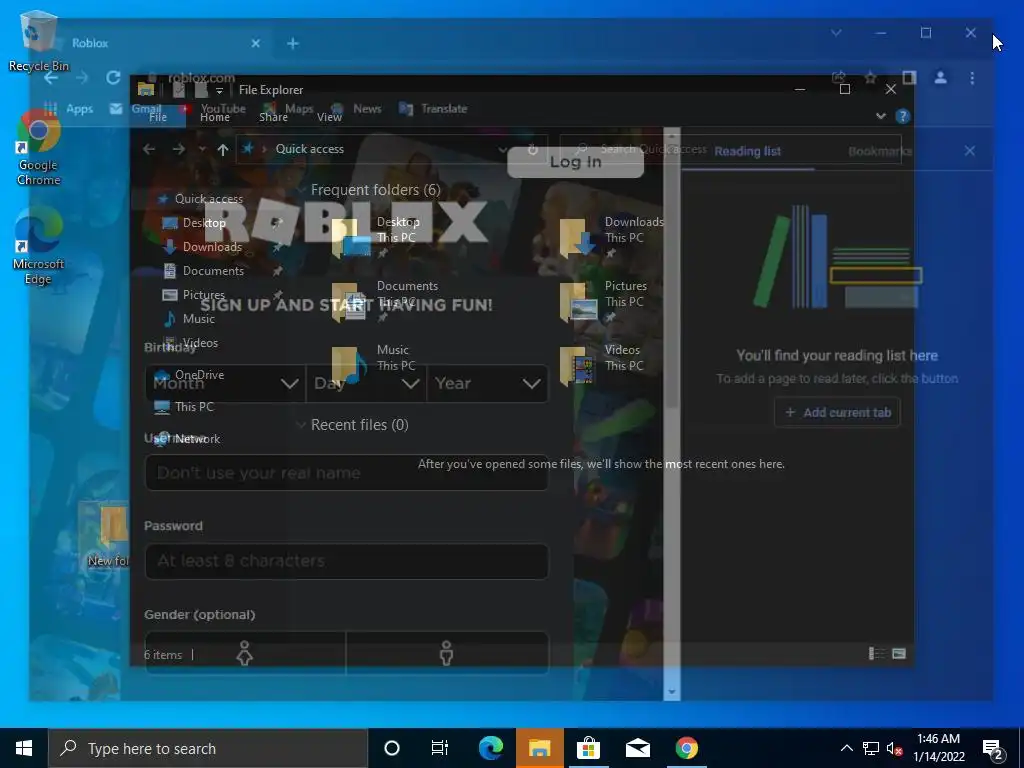Switch to the Reading list tab
The image size is (1024, 768).
(747, 152)
